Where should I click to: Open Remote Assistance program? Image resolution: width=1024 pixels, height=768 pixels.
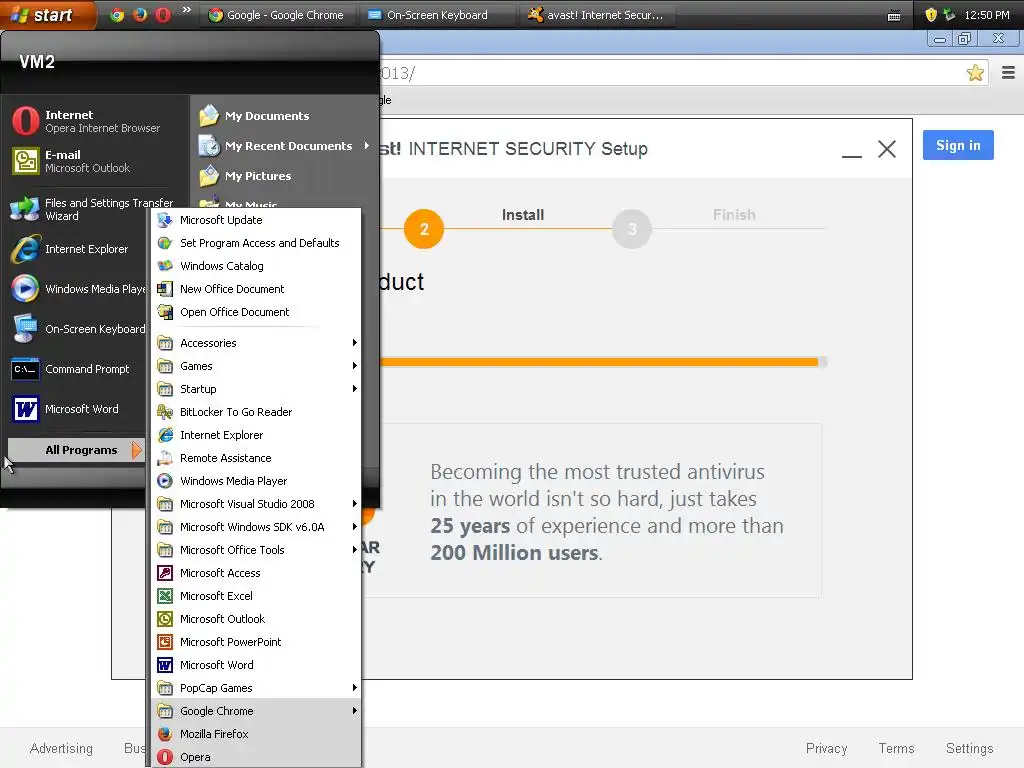pos(257,458)
